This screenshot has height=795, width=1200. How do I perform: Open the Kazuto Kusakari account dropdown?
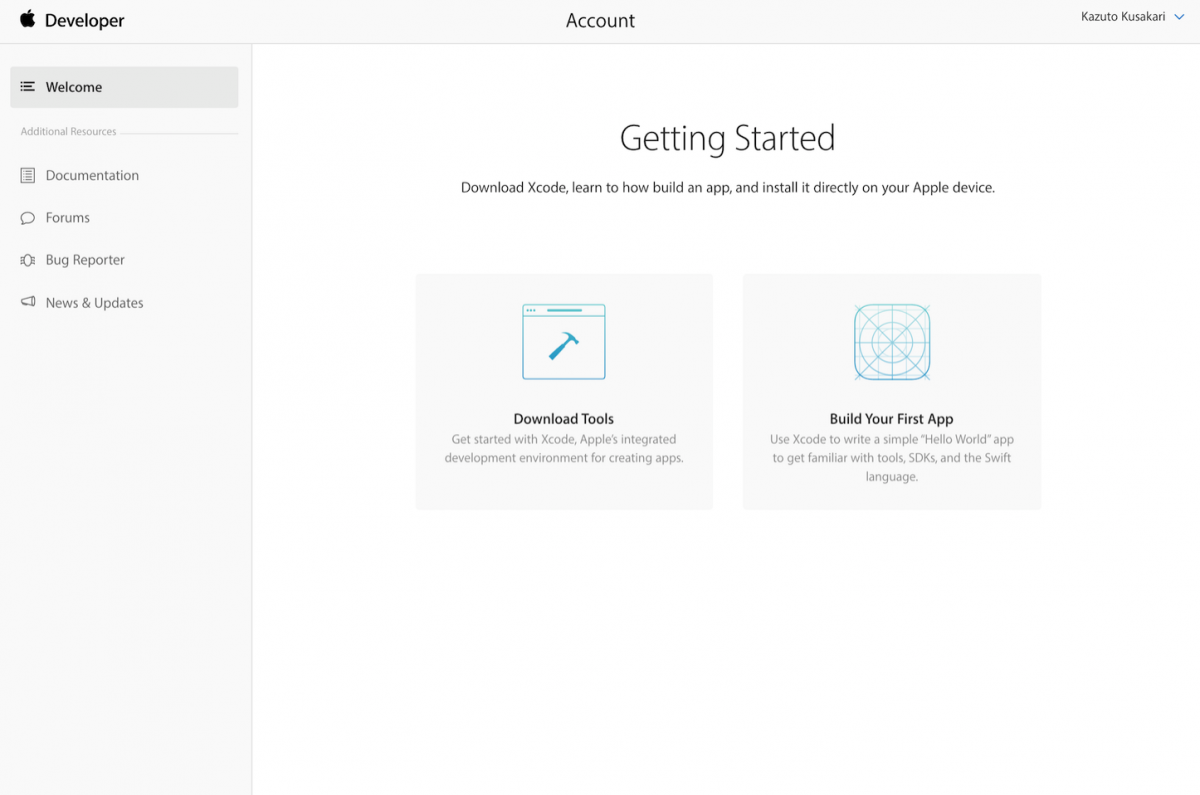[x=1121, y=16]
